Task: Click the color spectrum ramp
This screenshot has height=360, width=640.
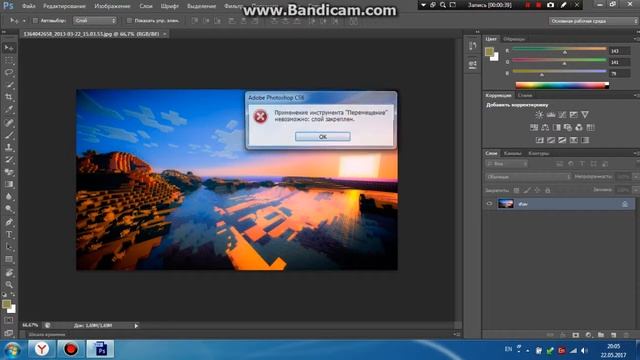Action: [562, 85]
